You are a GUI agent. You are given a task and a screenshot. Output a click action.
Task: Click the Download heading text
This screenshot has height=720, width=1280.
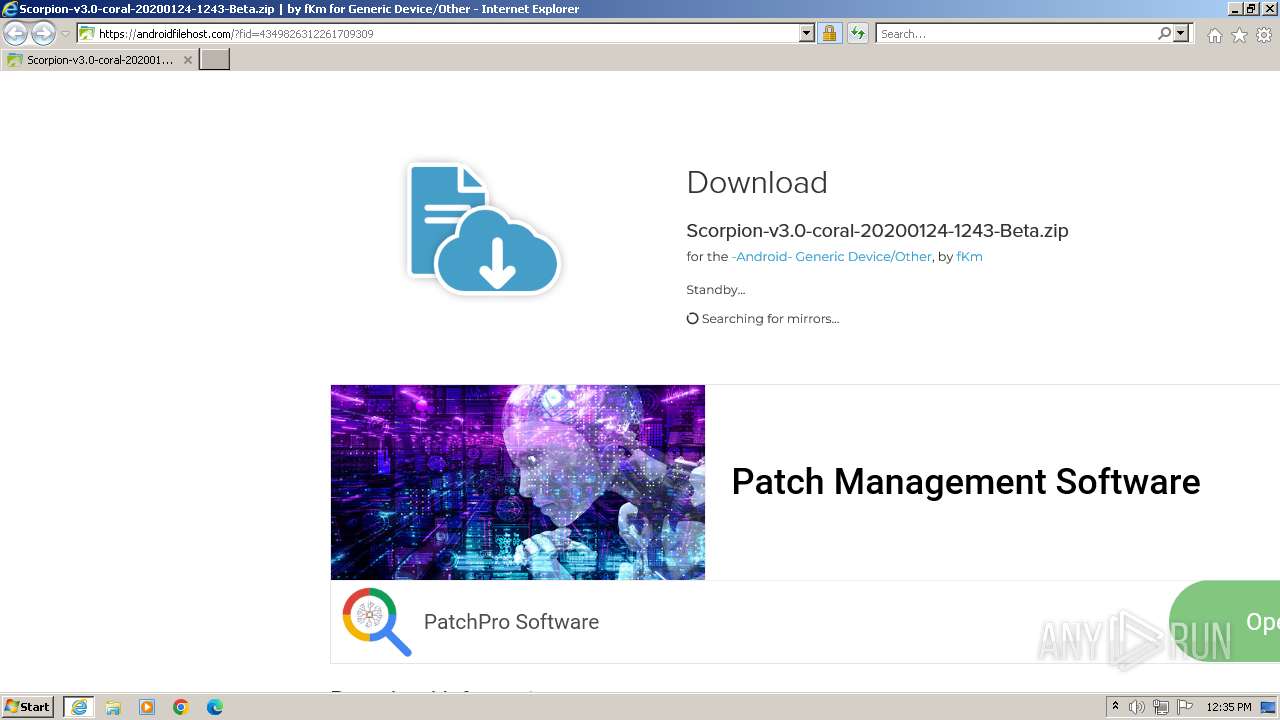(x=757, y=183)
